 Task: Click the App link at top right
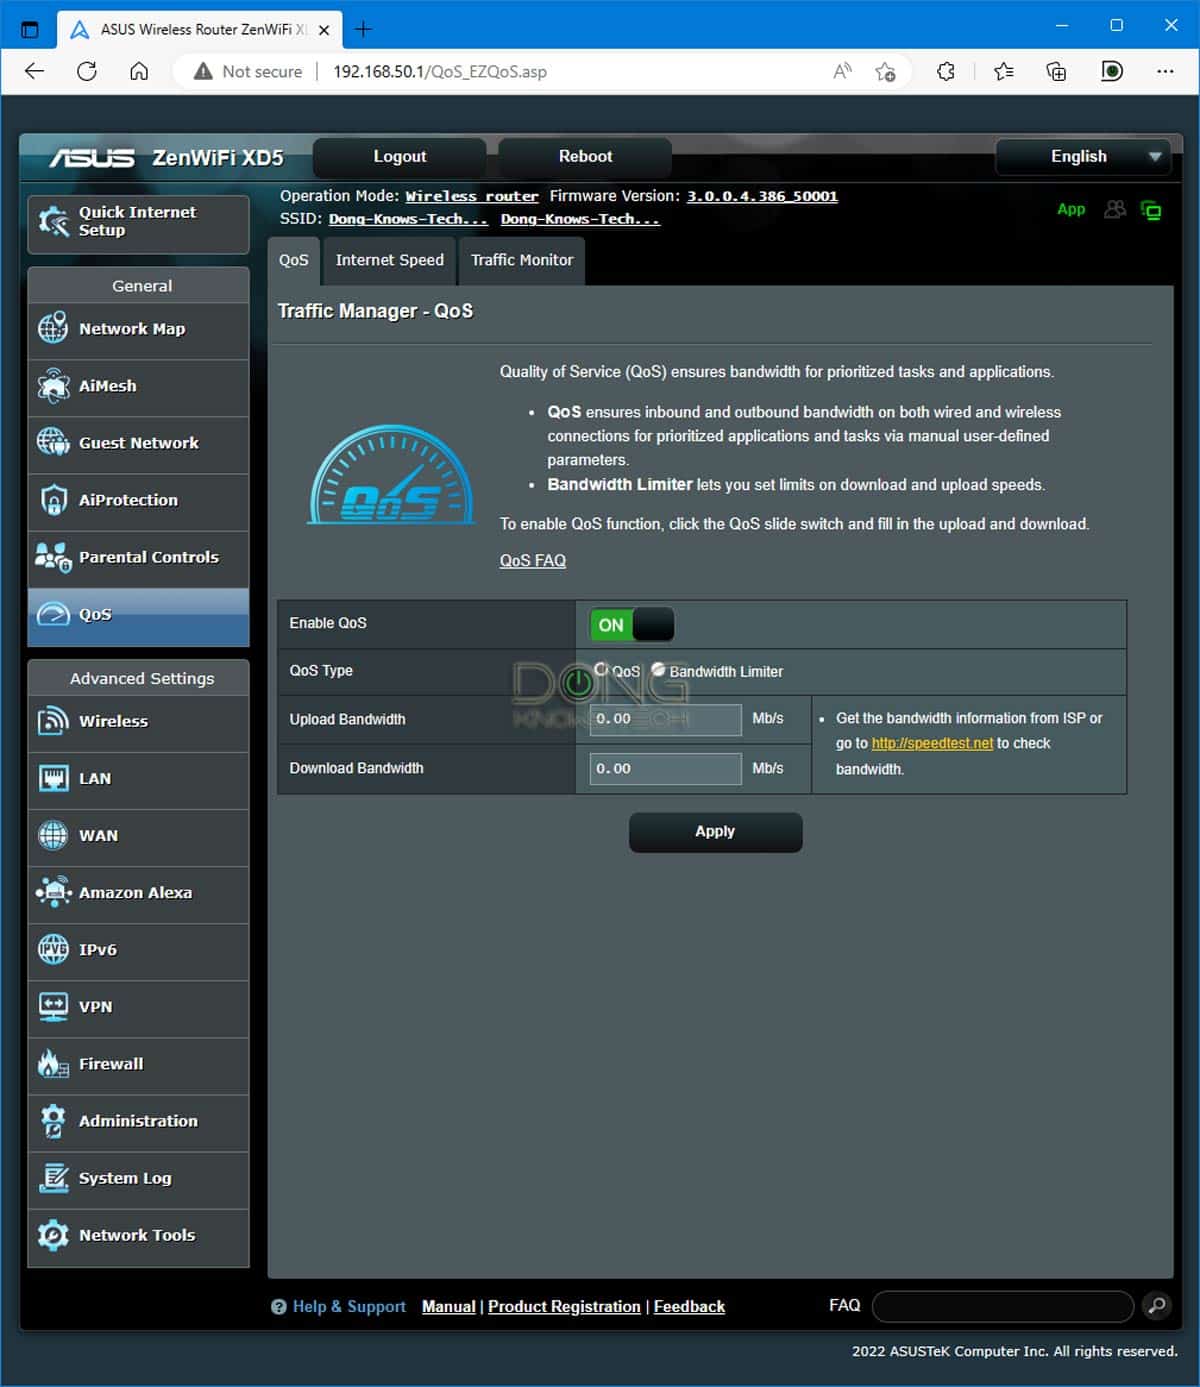[x=1071, y=209]
